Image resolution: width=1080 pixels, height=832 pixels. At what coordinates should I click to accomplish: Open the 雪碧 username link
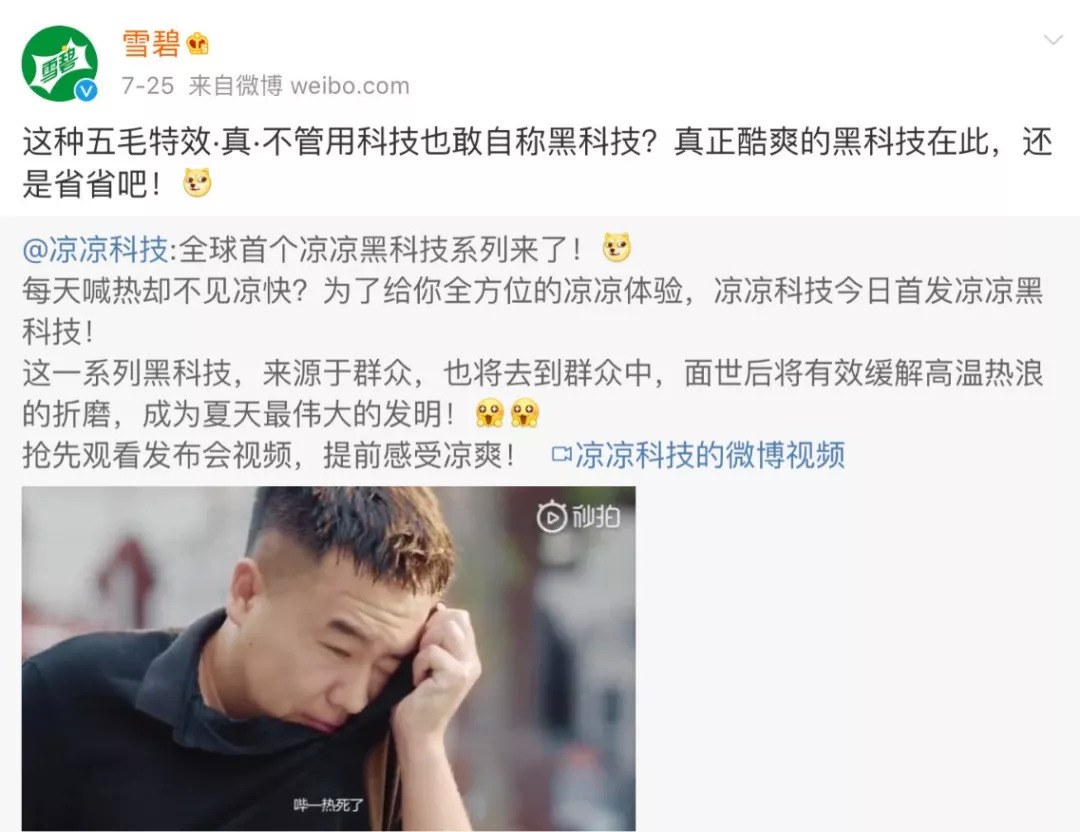point(151,44)
